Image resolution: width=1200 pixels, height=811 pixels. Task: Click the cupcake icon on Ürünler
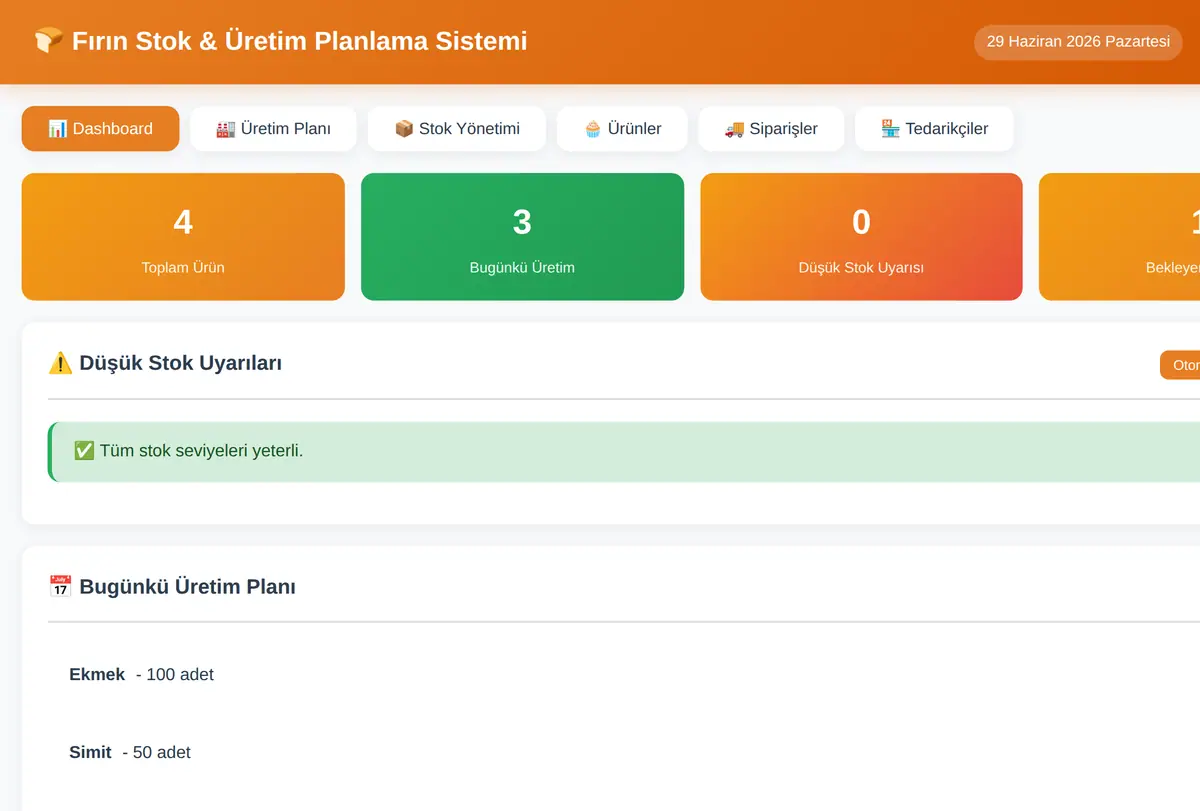coord(593,129)
